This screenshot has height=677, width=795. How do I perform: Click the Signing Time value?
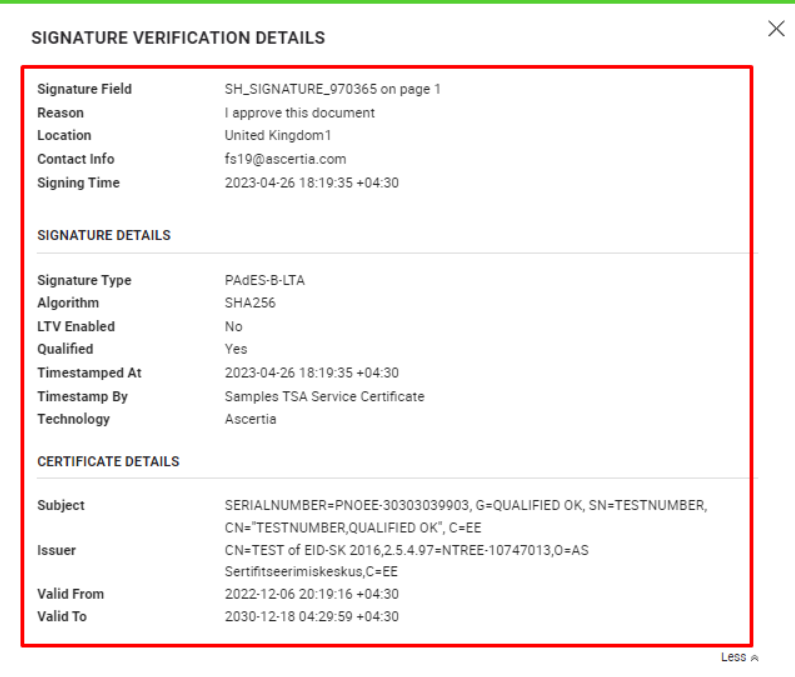311,183
